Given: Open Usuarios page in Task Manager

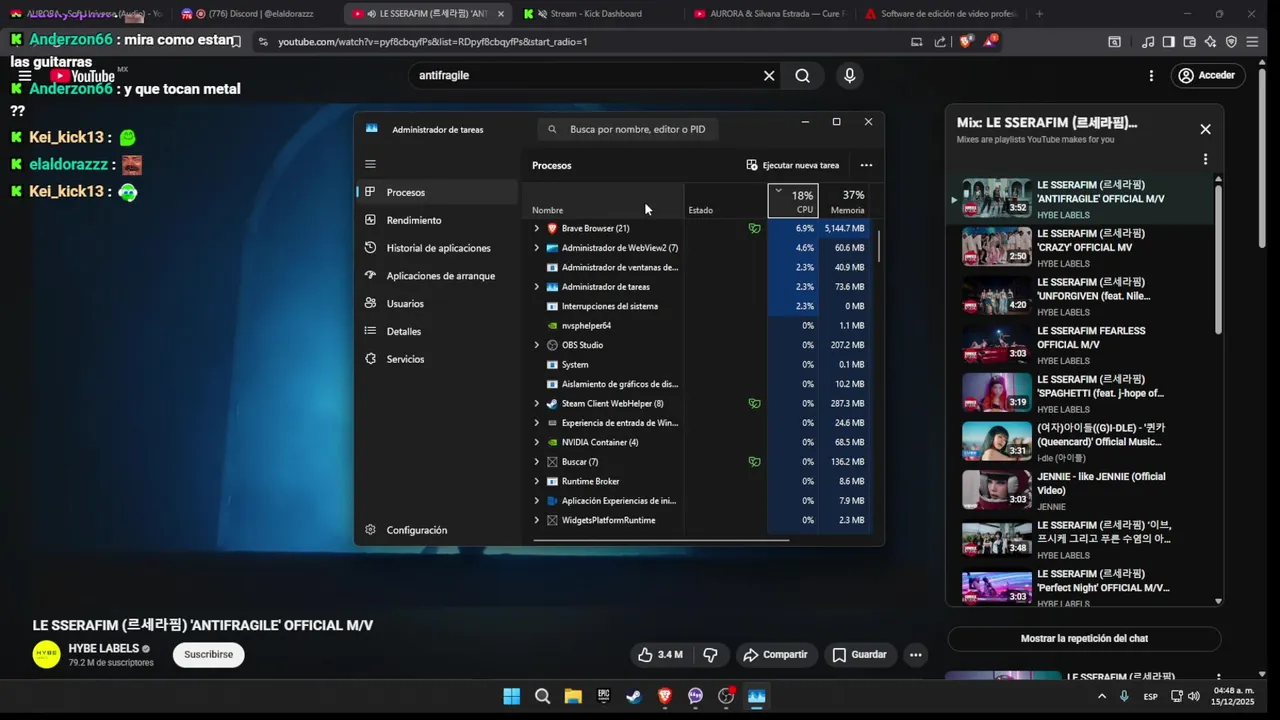Looking at the screenshot, I should [437, 303].
